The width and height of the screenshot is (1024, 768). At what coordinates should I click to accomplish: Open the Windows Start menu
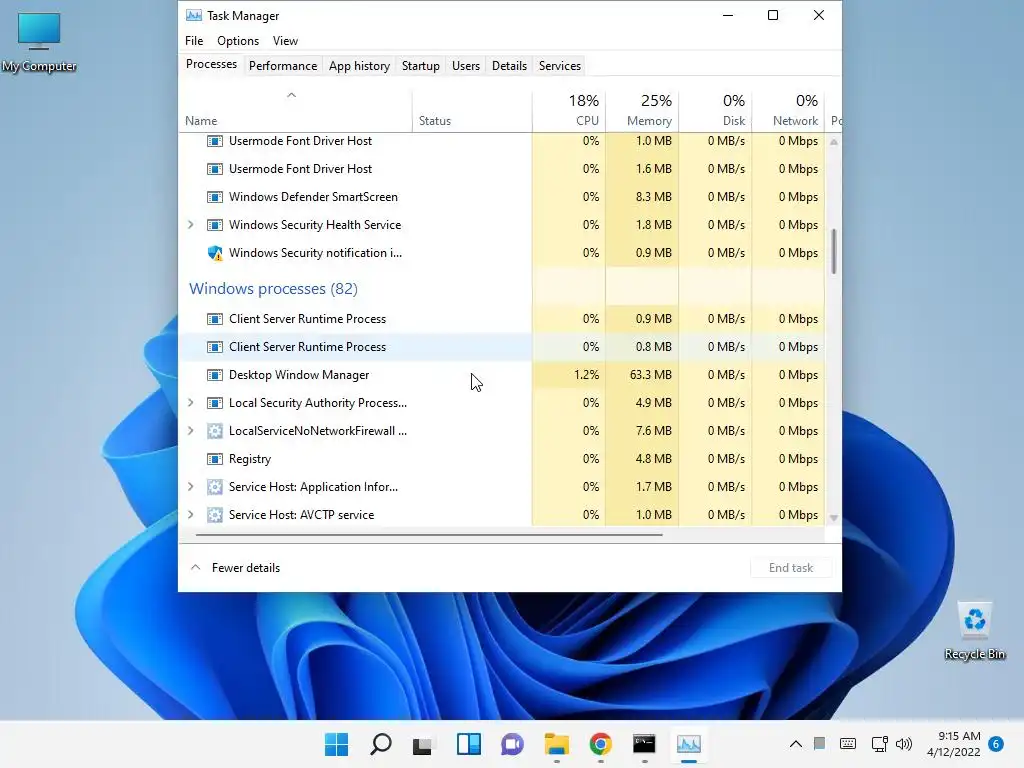[336, 744]
